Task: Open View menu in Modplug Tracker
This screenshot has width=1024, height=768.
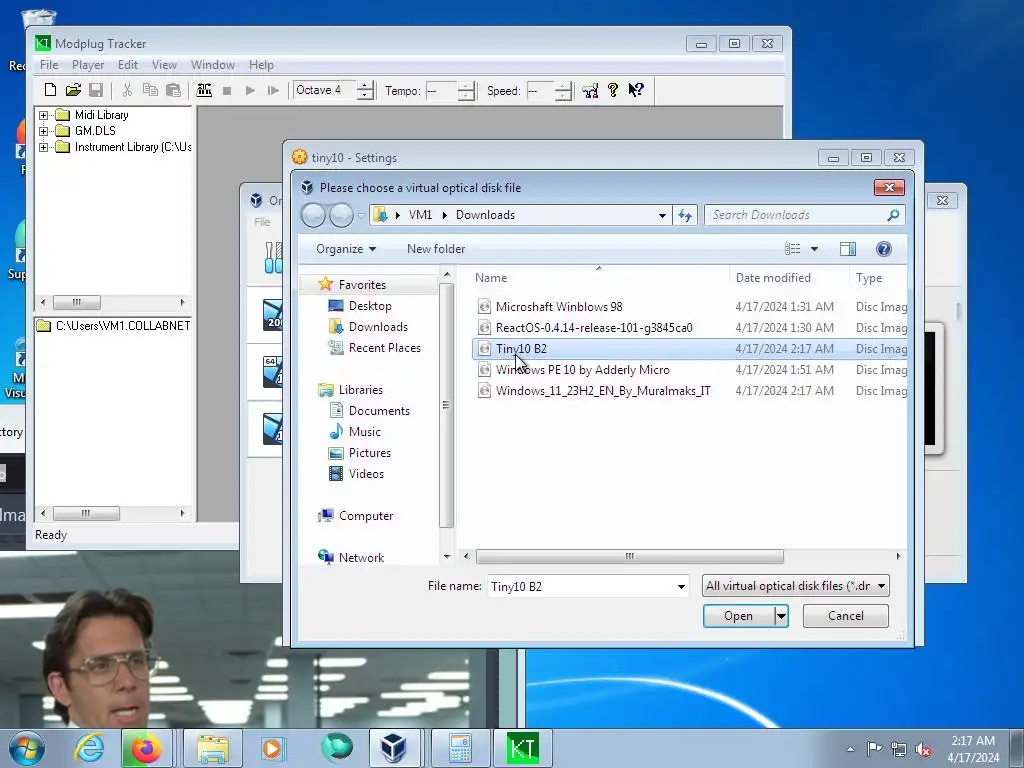Action: (165, 65)
